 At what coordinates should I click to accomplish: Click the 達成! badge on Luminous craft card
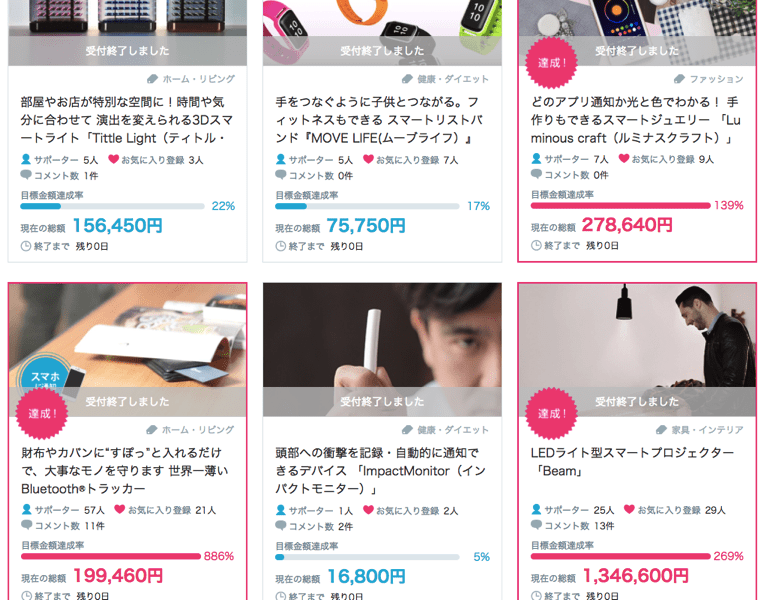click(x=551, y=63)
